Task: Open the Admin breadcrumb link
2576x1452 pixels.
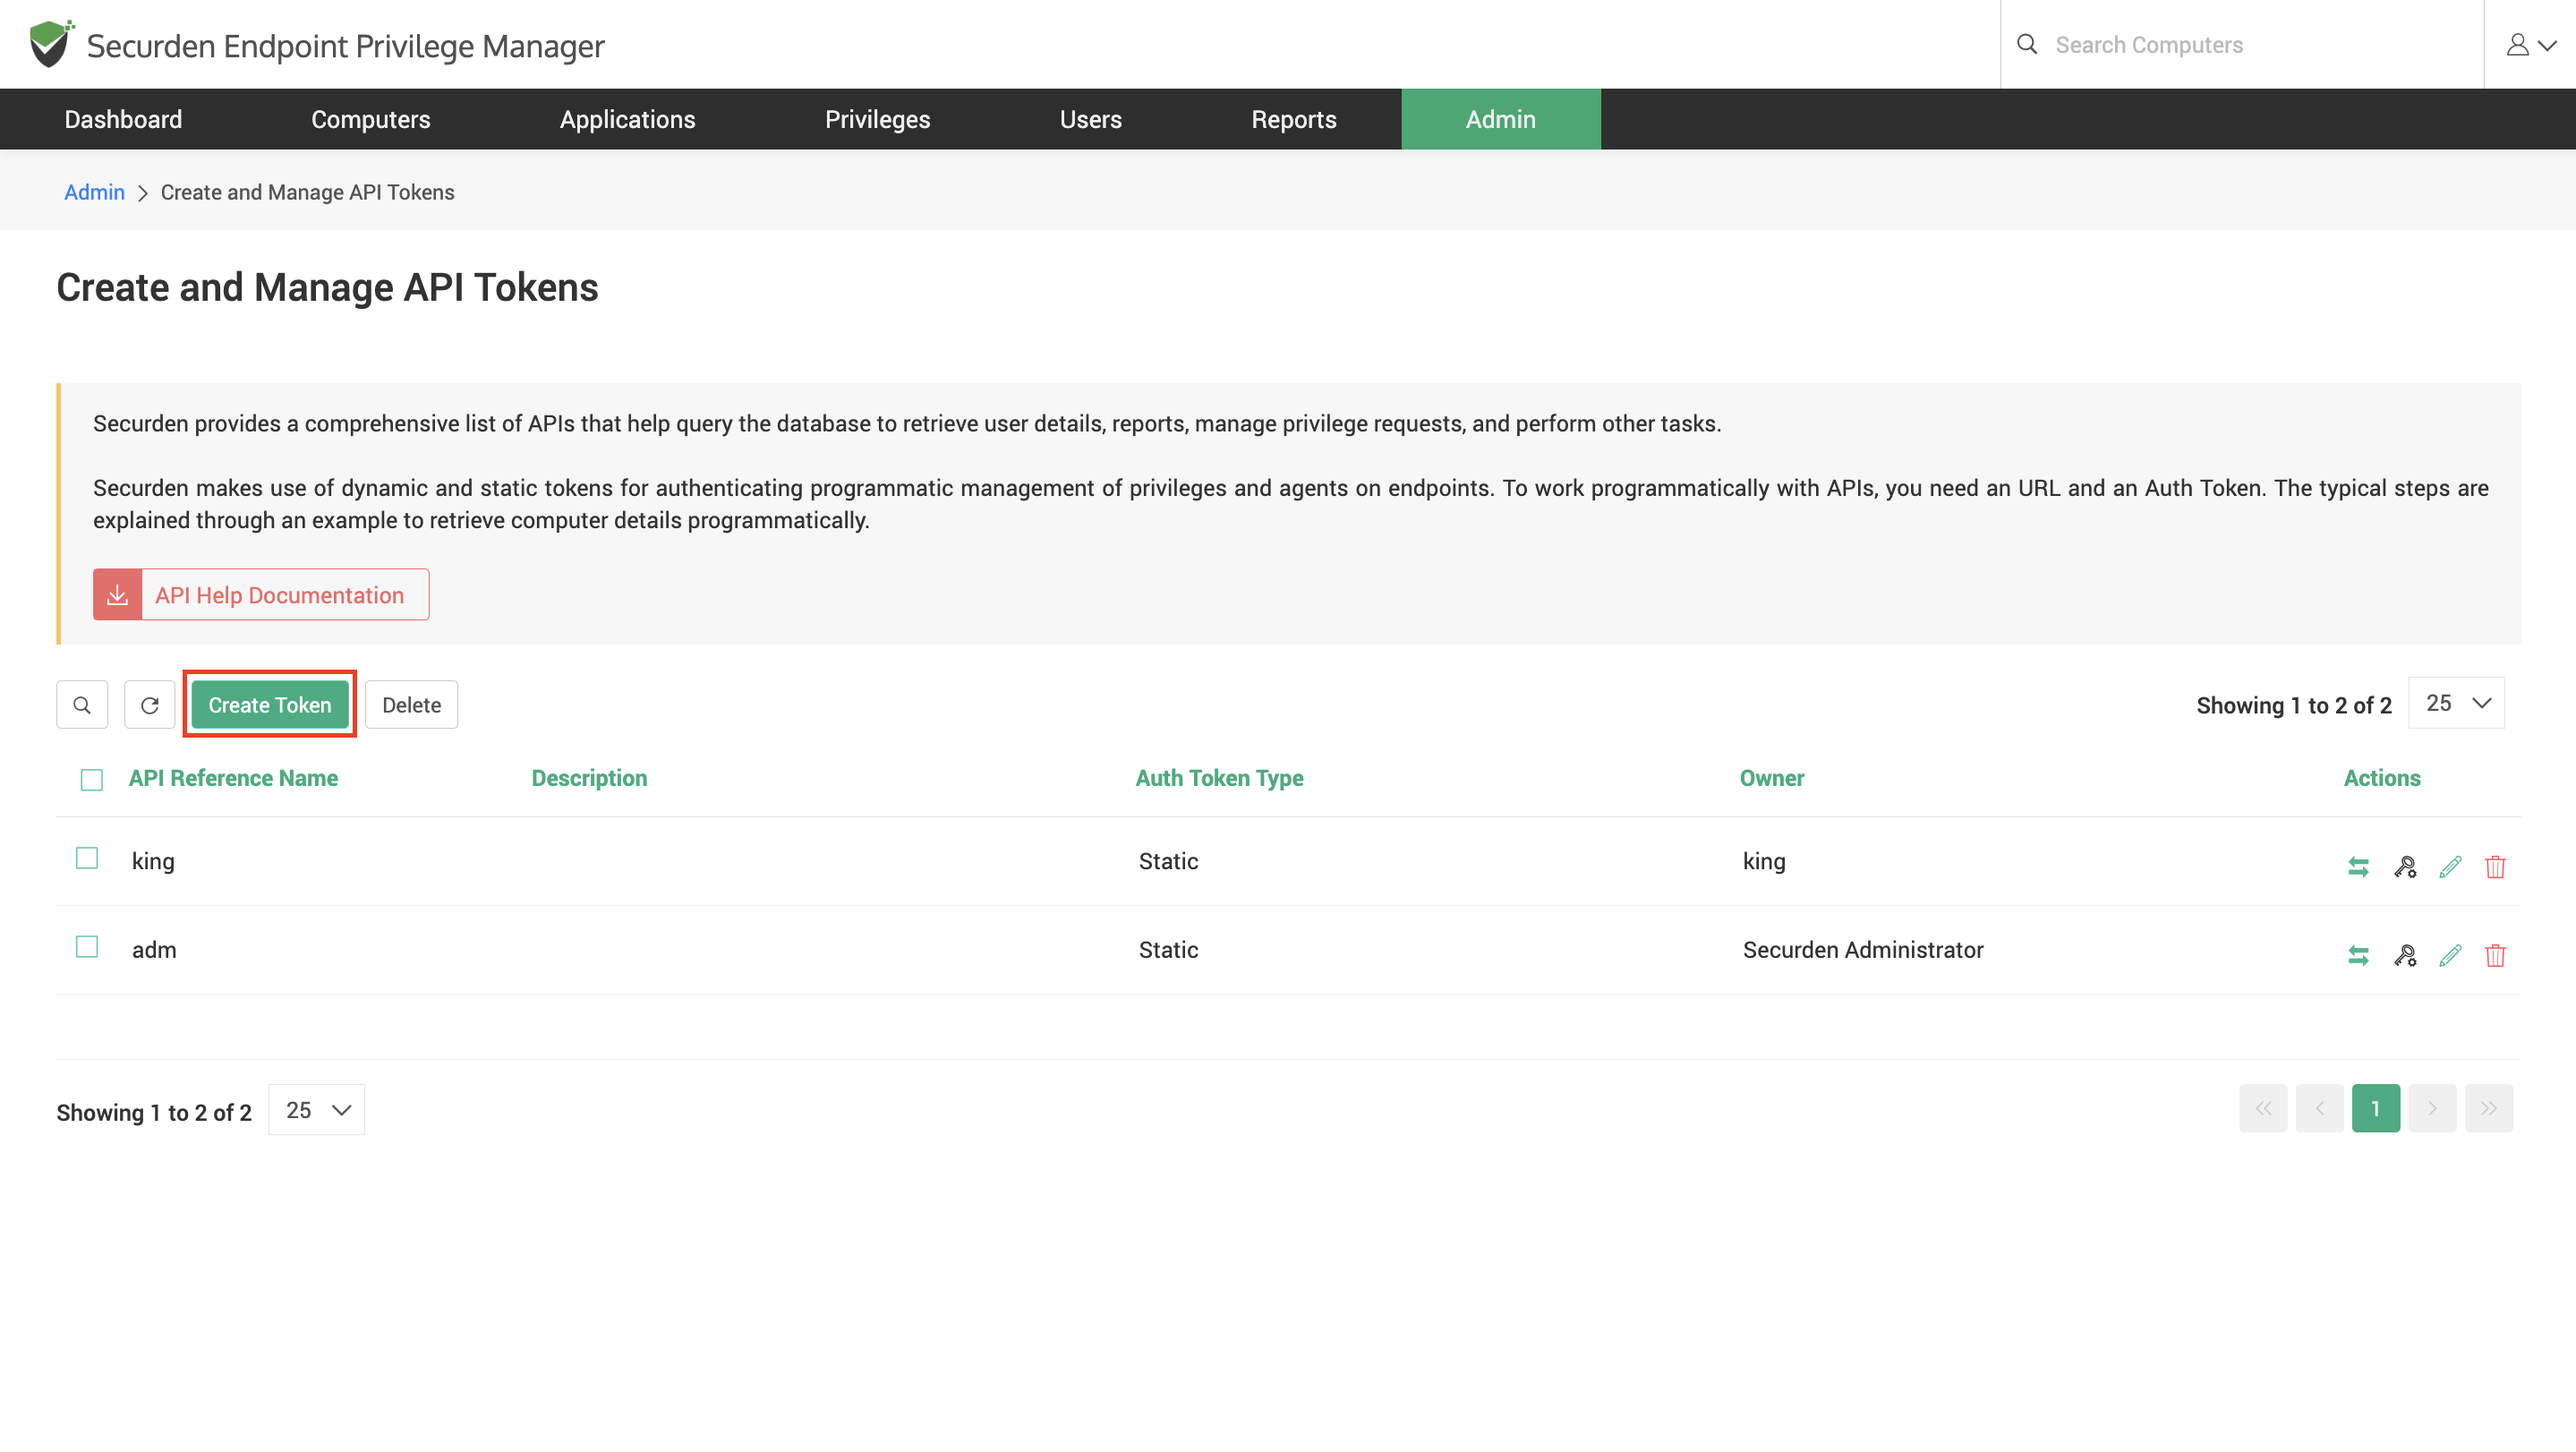Action: pos(94,192)
